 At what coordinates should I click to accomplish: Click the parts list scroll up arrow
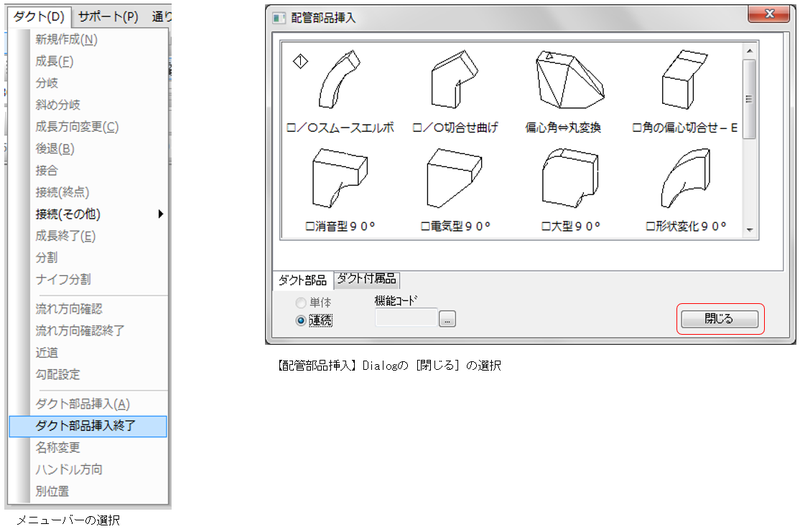pos(750,48)
